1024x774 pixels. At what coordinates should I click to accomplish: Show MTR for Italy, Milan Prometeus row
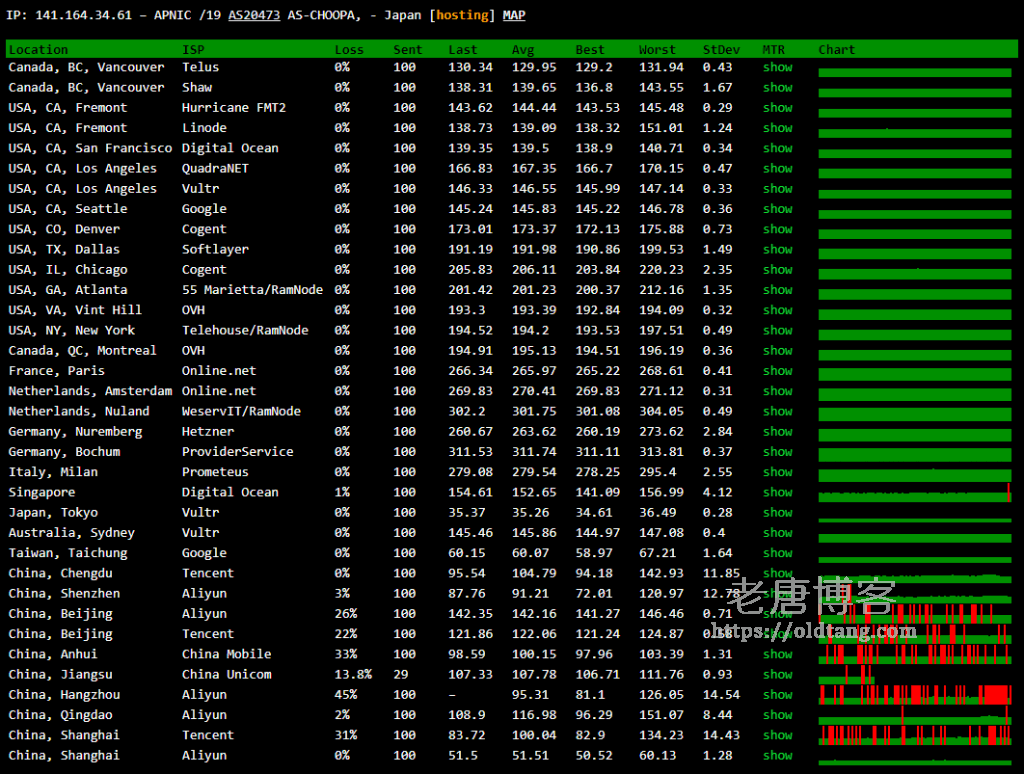[x=777, y=472]
